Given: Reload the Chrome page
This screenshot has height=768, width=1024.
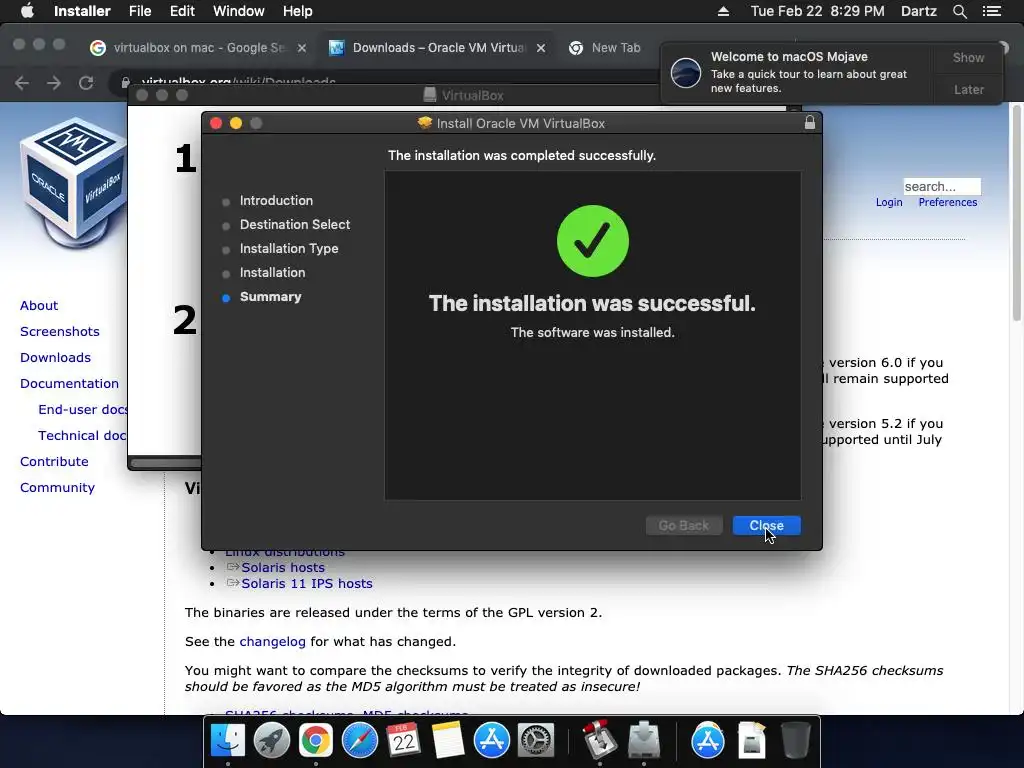Looking at the screenshot, I should coord(86,83).
